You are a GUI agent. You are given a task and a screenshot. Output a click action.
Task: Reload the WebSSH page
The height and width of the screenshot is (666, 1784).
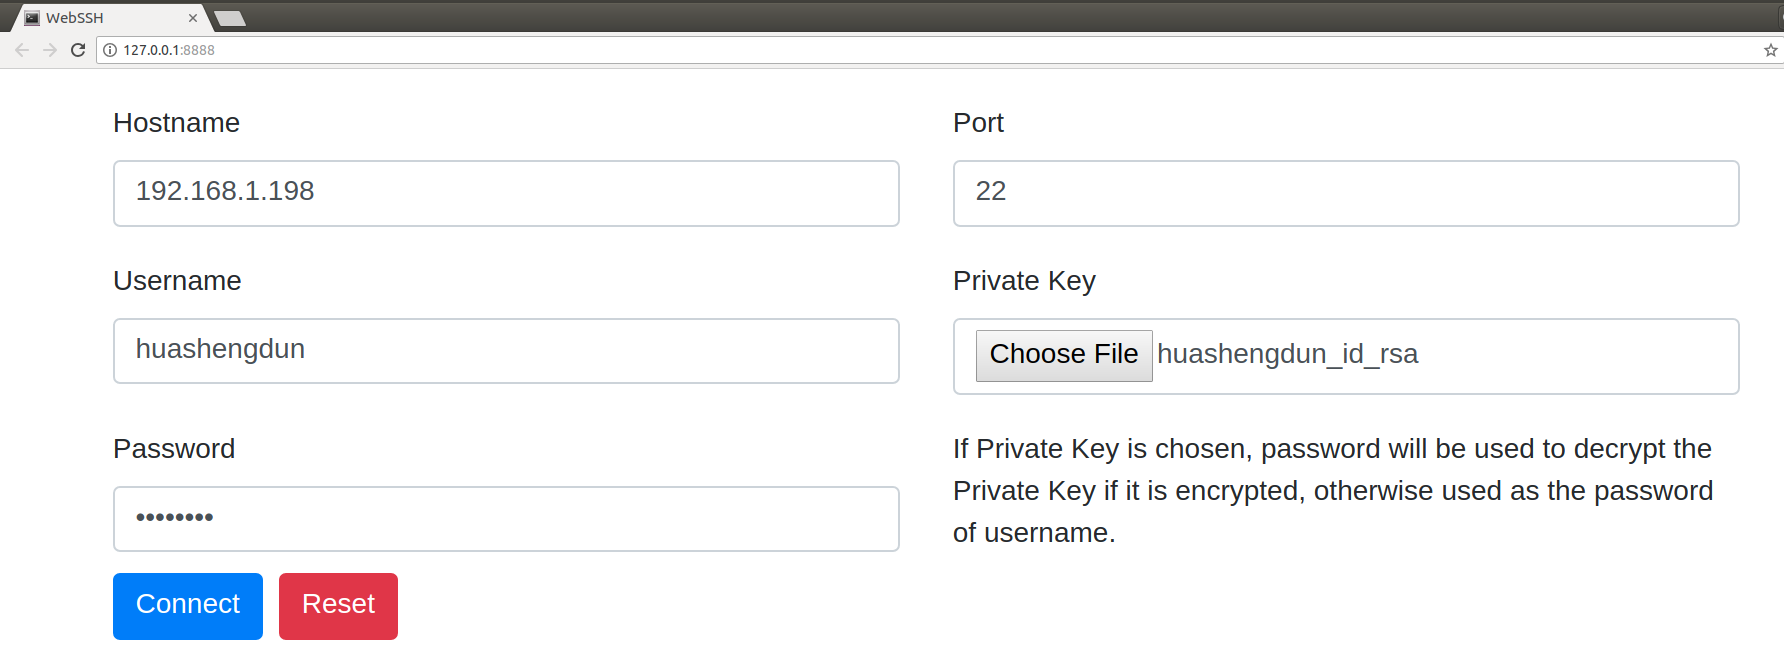coord(78,50)
